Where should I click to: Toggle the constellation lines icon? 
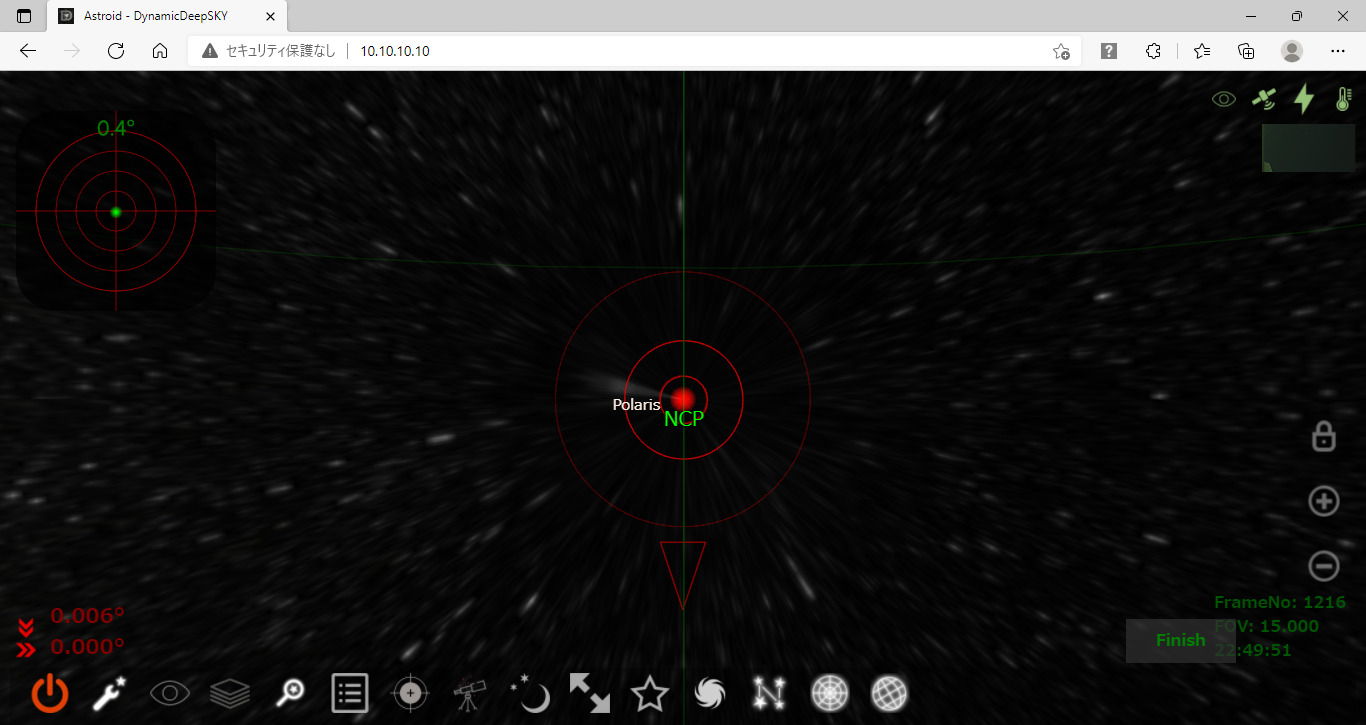coord(770,693)
